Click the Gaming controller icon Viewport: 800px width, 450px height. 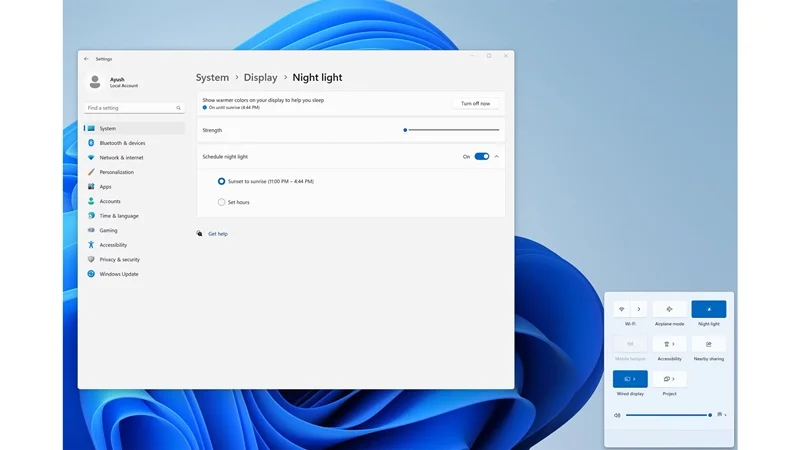click(91, 230)
